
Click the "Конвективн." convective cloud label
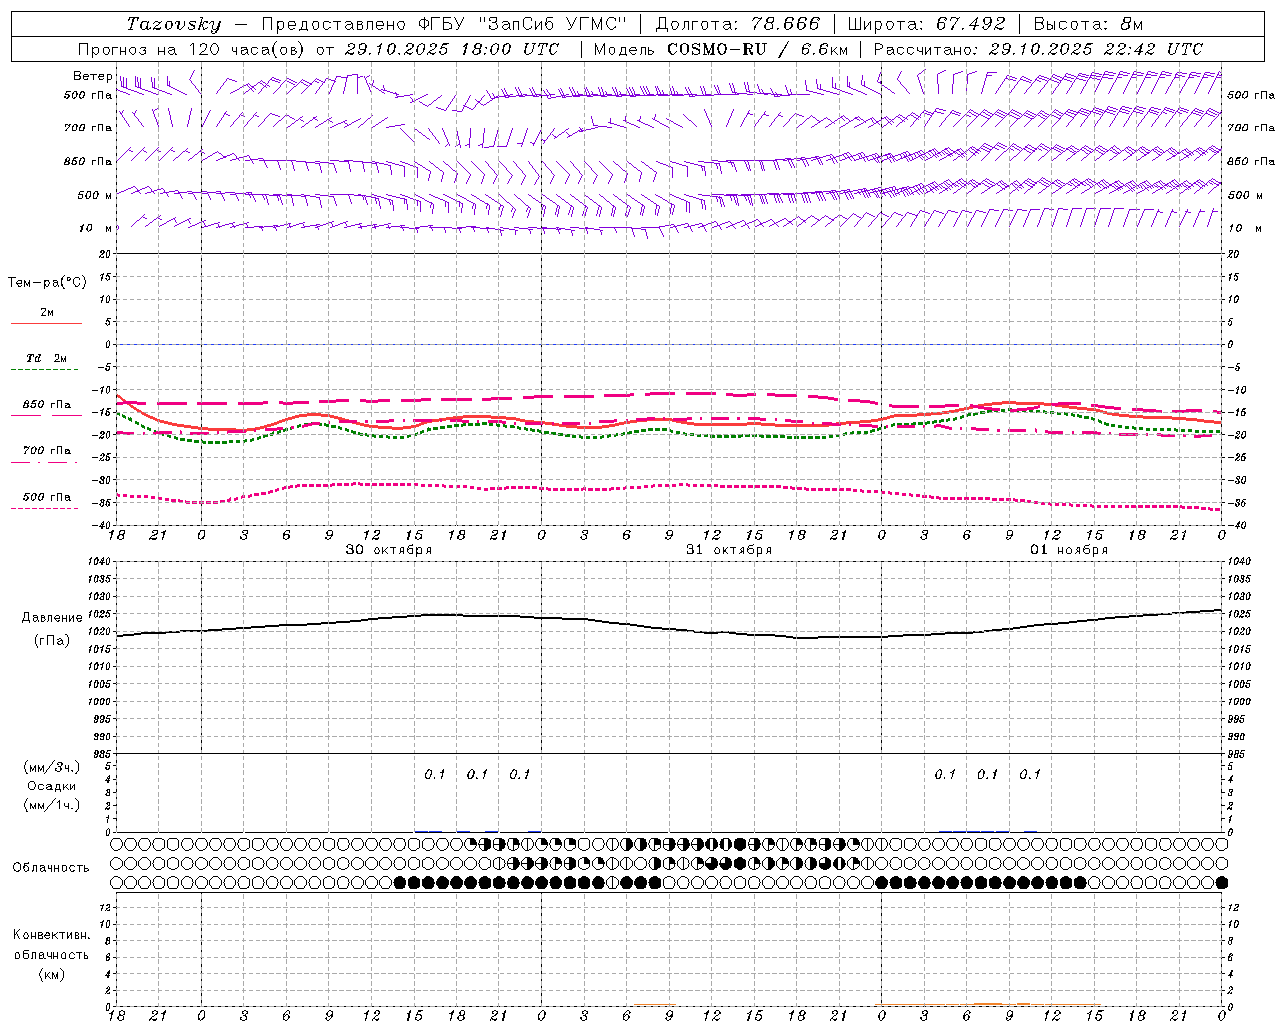pyautogui.click(x=51, y=935)
